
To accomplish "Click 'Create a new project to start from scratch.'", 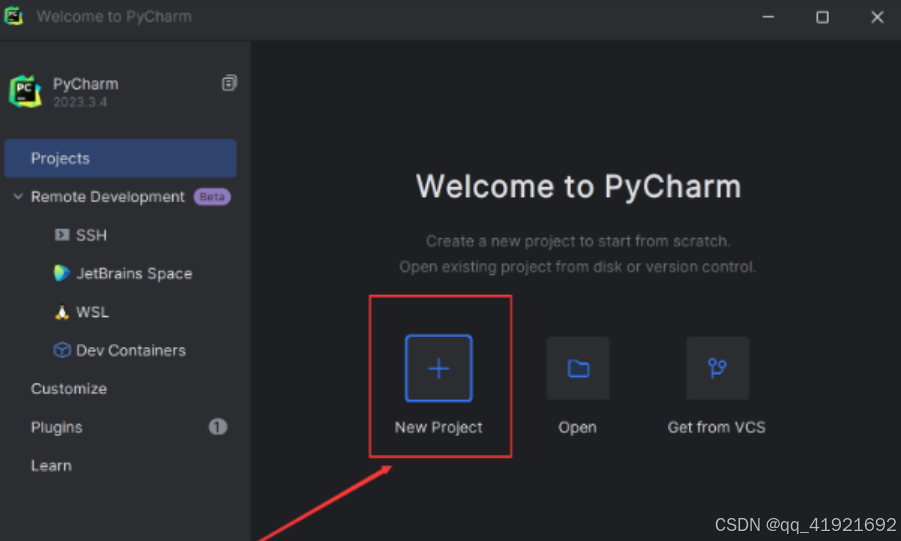I will (578, 241).
